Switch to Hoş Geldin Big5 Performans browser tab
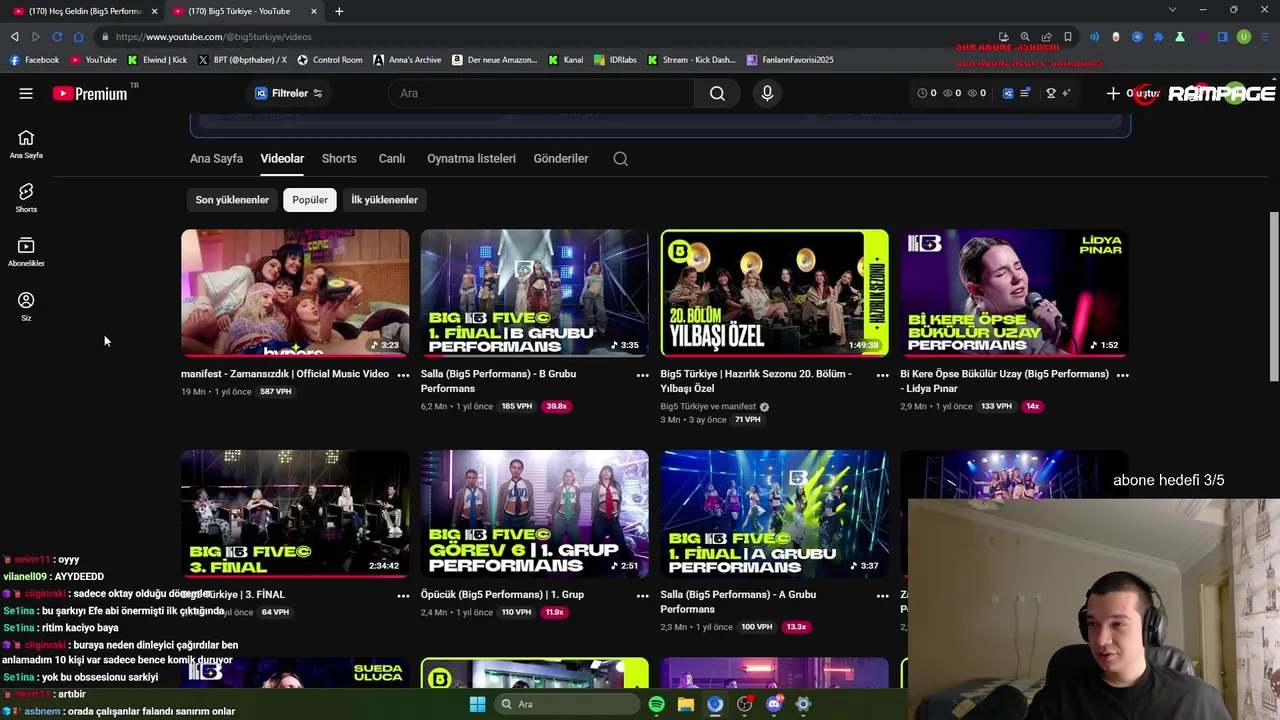The width and height of the screenshot is (1280, 720). [x=84, y=11]
